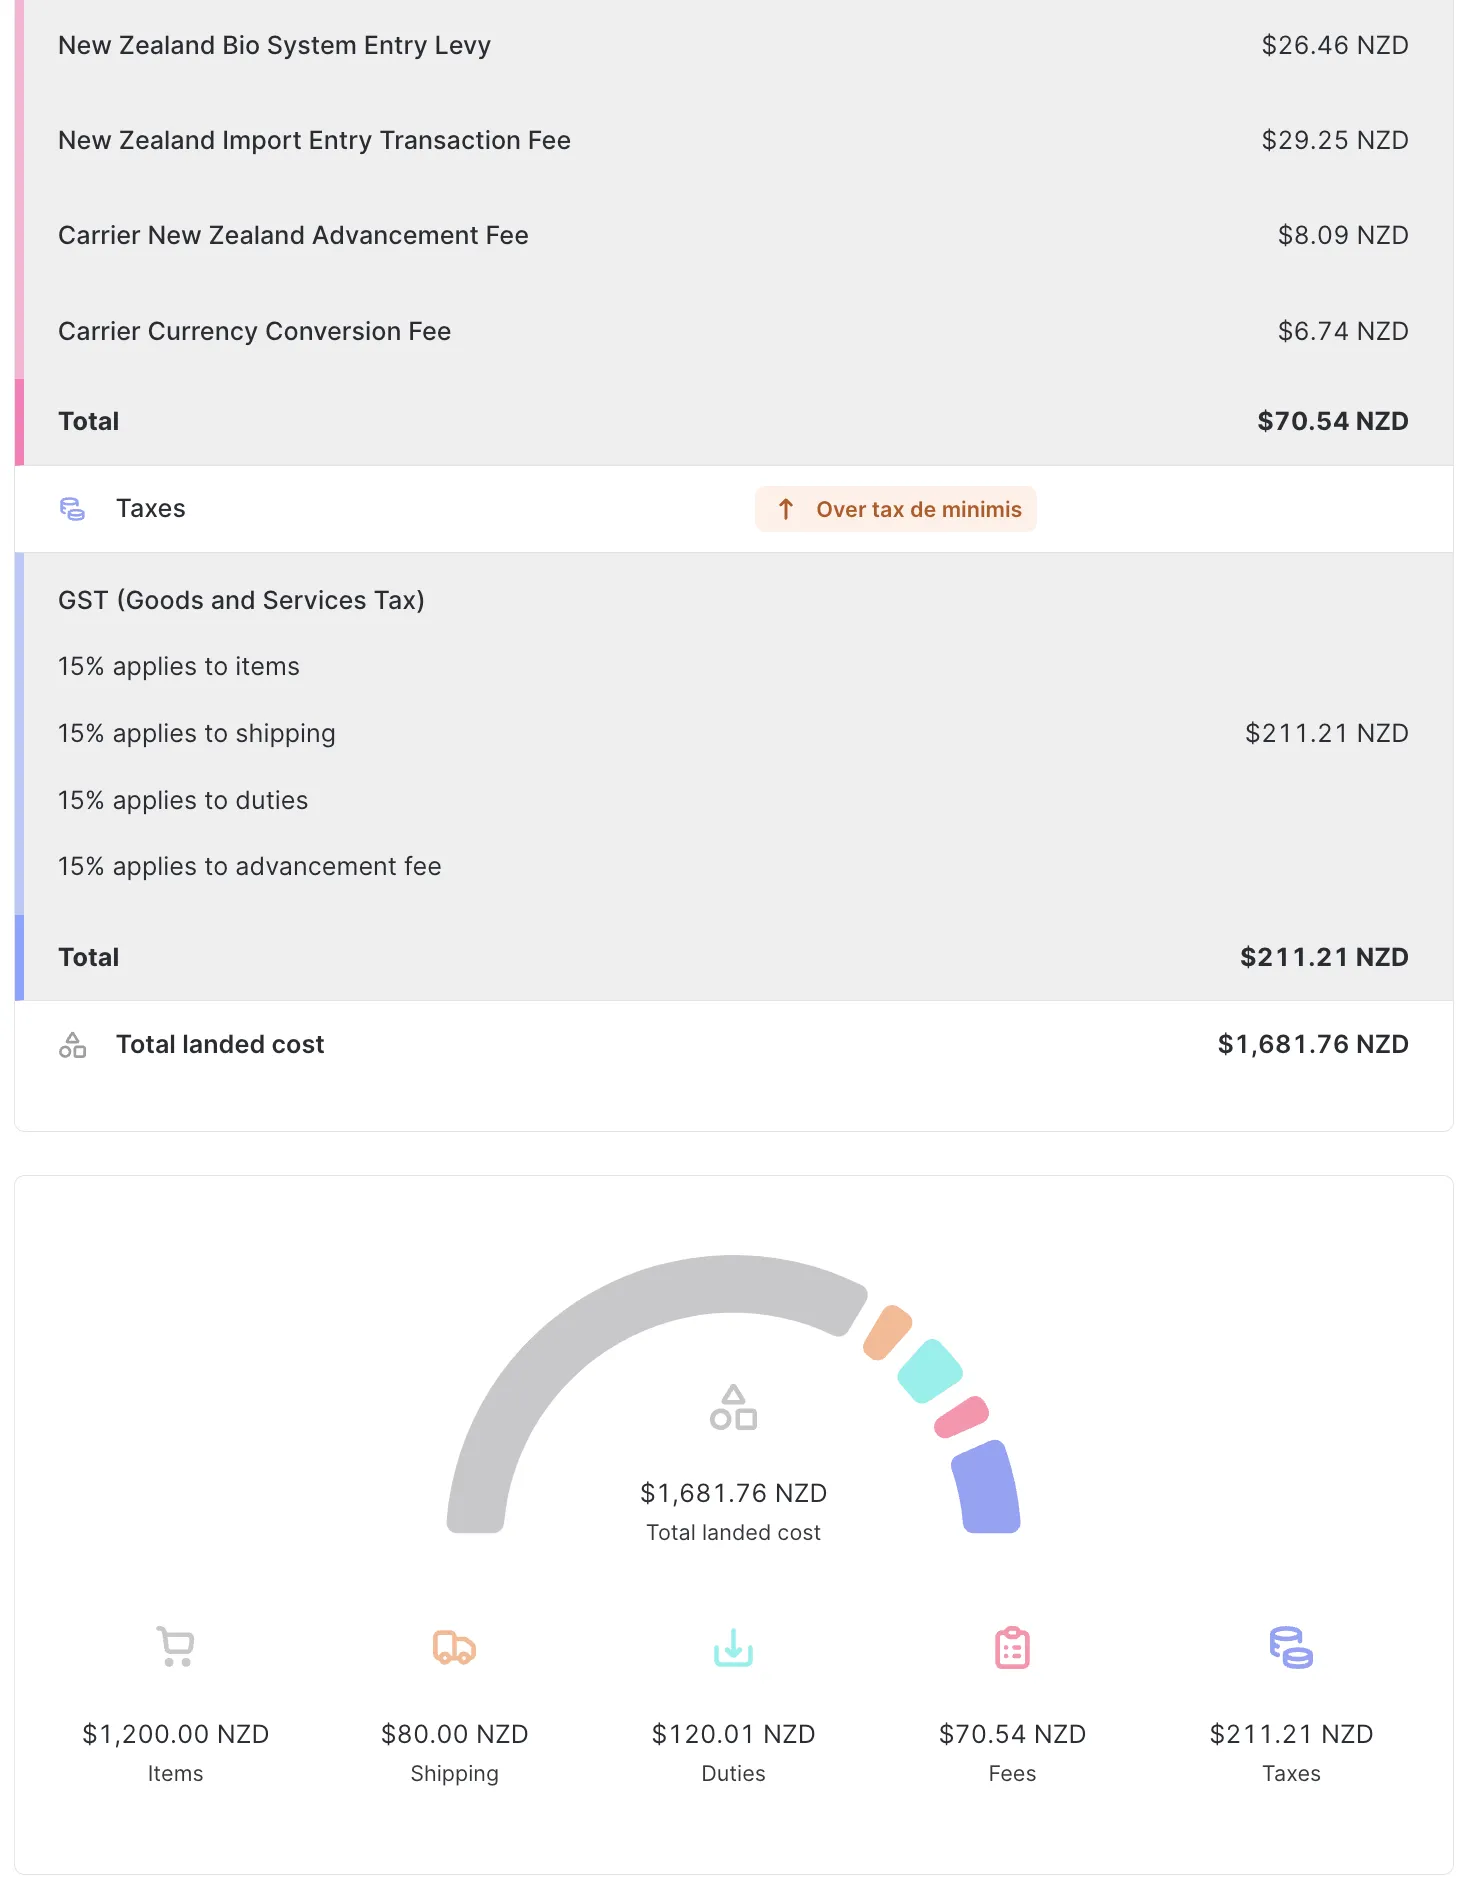Click the shopping cart Items icon

coord(175,1647)
